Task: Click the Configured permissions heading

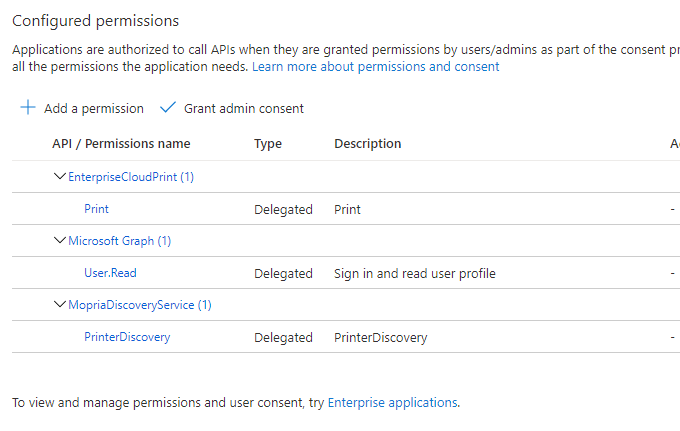Action: (x=95, y=20)
